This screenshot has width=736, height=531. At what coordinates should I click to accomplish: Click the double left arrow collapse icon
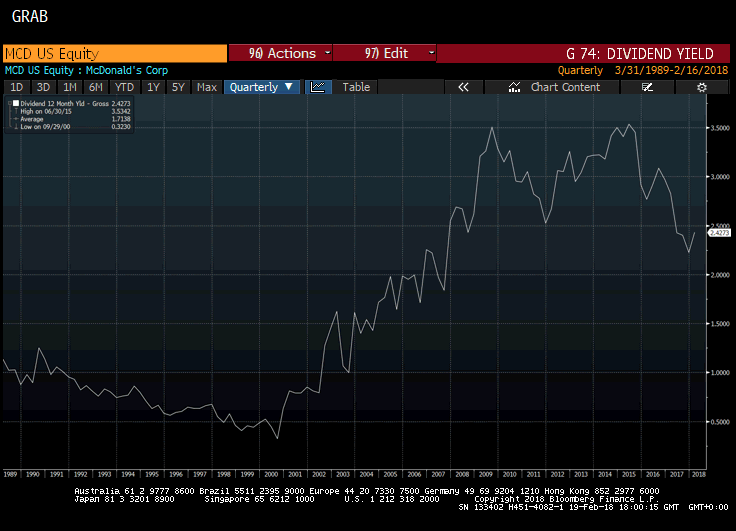click(x=463, y=87)
